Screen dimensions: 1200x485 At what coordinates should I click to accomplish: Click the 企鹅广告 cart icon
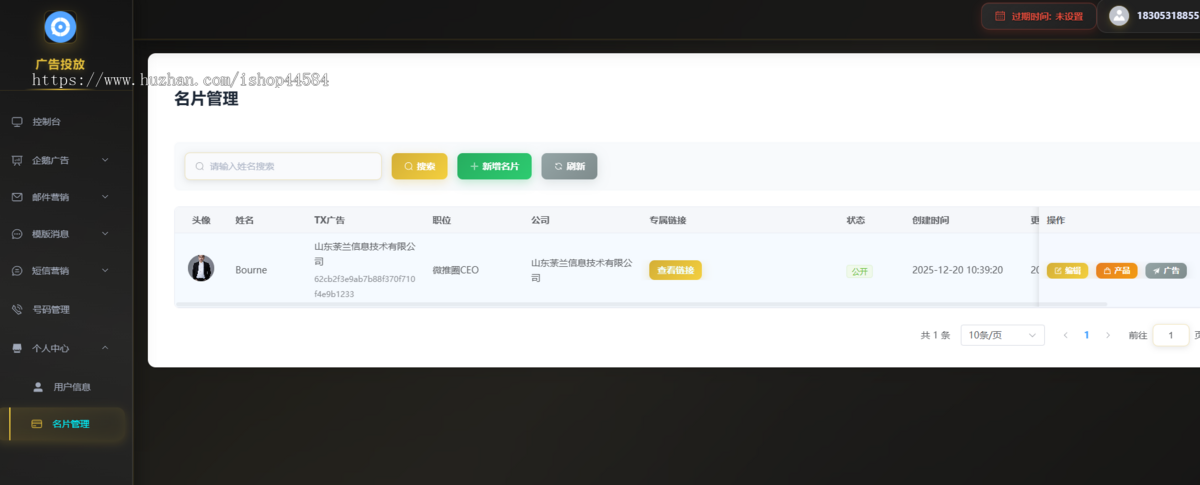click(17, 160)
